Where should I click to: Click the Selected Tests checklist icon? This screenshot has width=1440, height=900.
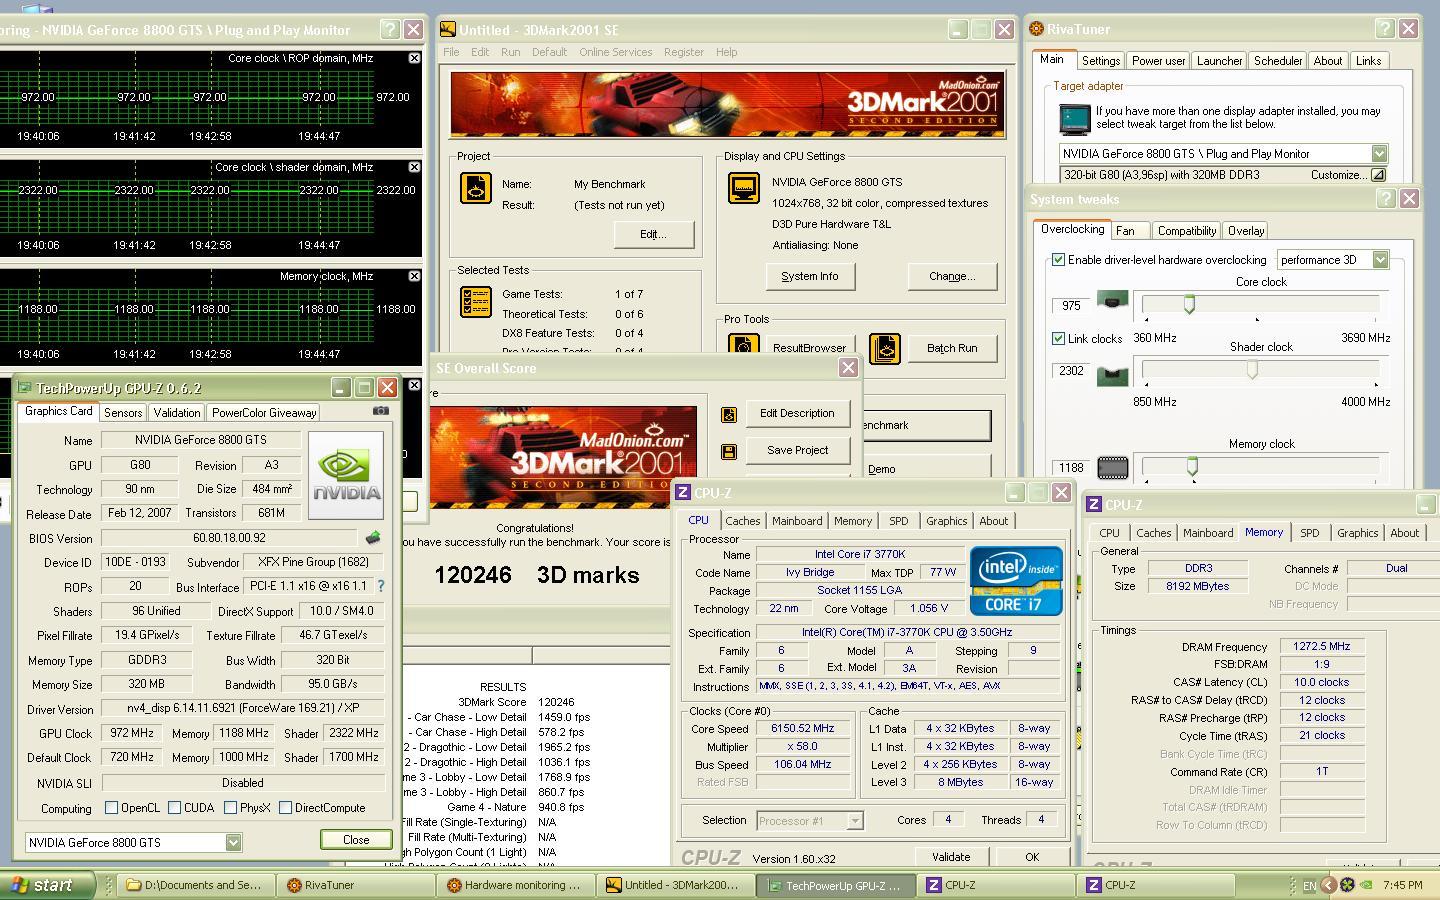pos(475,302)
